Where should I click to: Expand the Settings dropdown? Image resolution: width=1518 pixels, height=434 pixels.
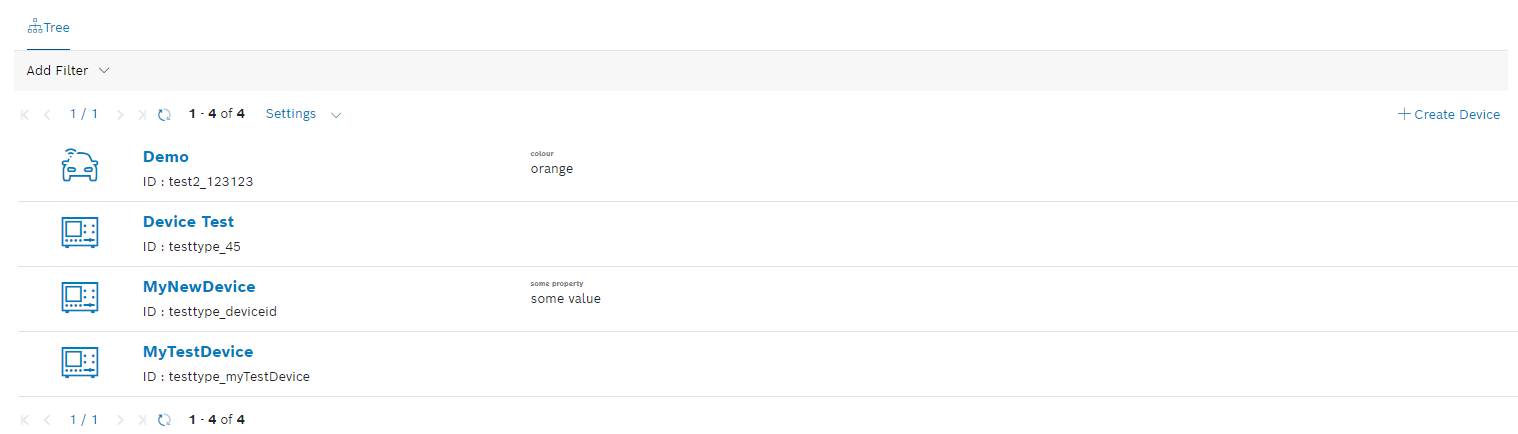click(303, 114)
